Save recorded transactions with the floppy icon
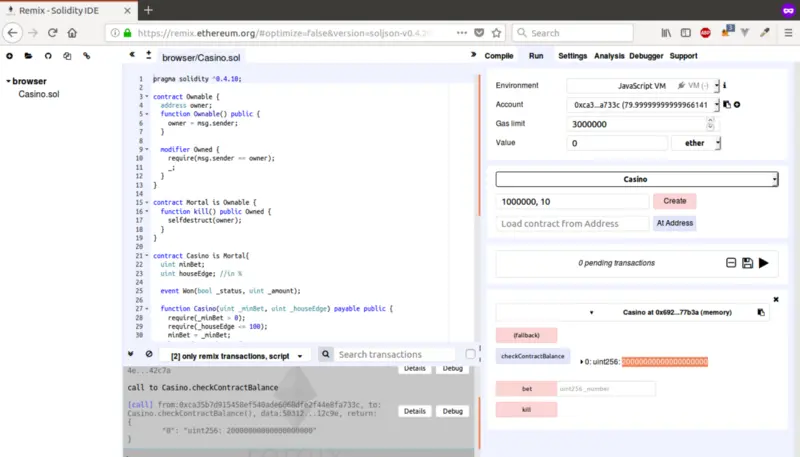The height and width of the screenshot is (457, 800). click(747, 263)
